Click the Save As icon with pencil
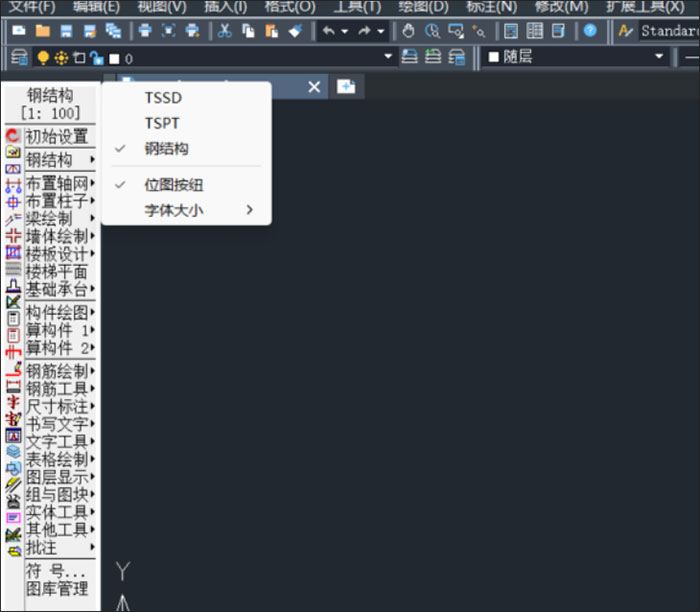Viewport: 700px width, 612px height. 90,31
